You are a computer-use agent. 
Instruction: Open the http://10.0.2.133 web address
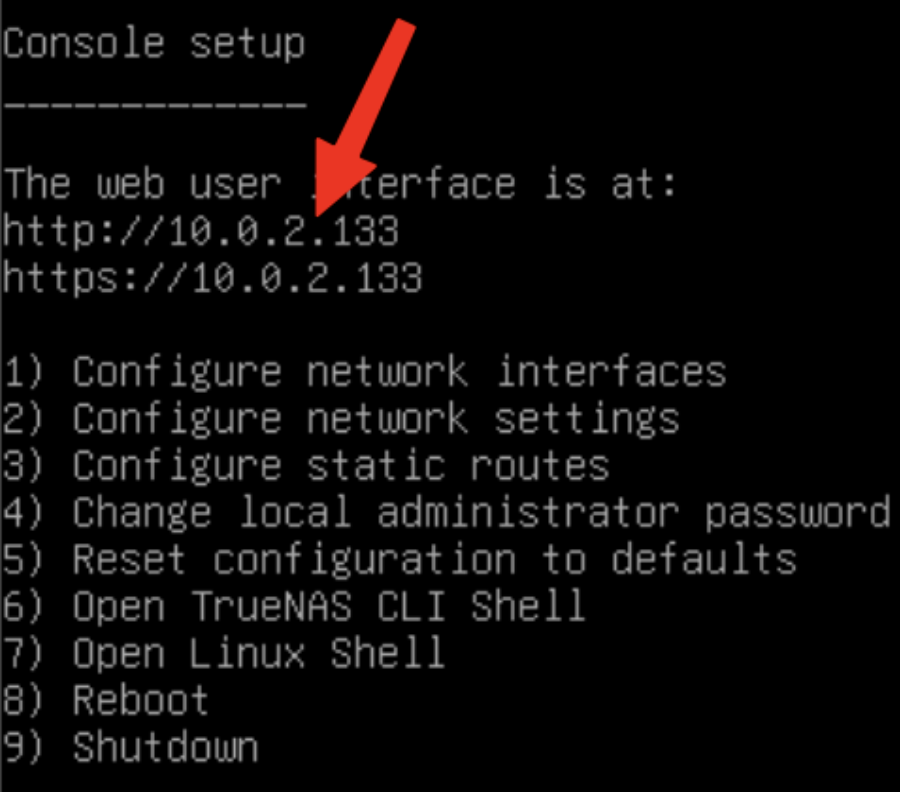tap(200, 232)
